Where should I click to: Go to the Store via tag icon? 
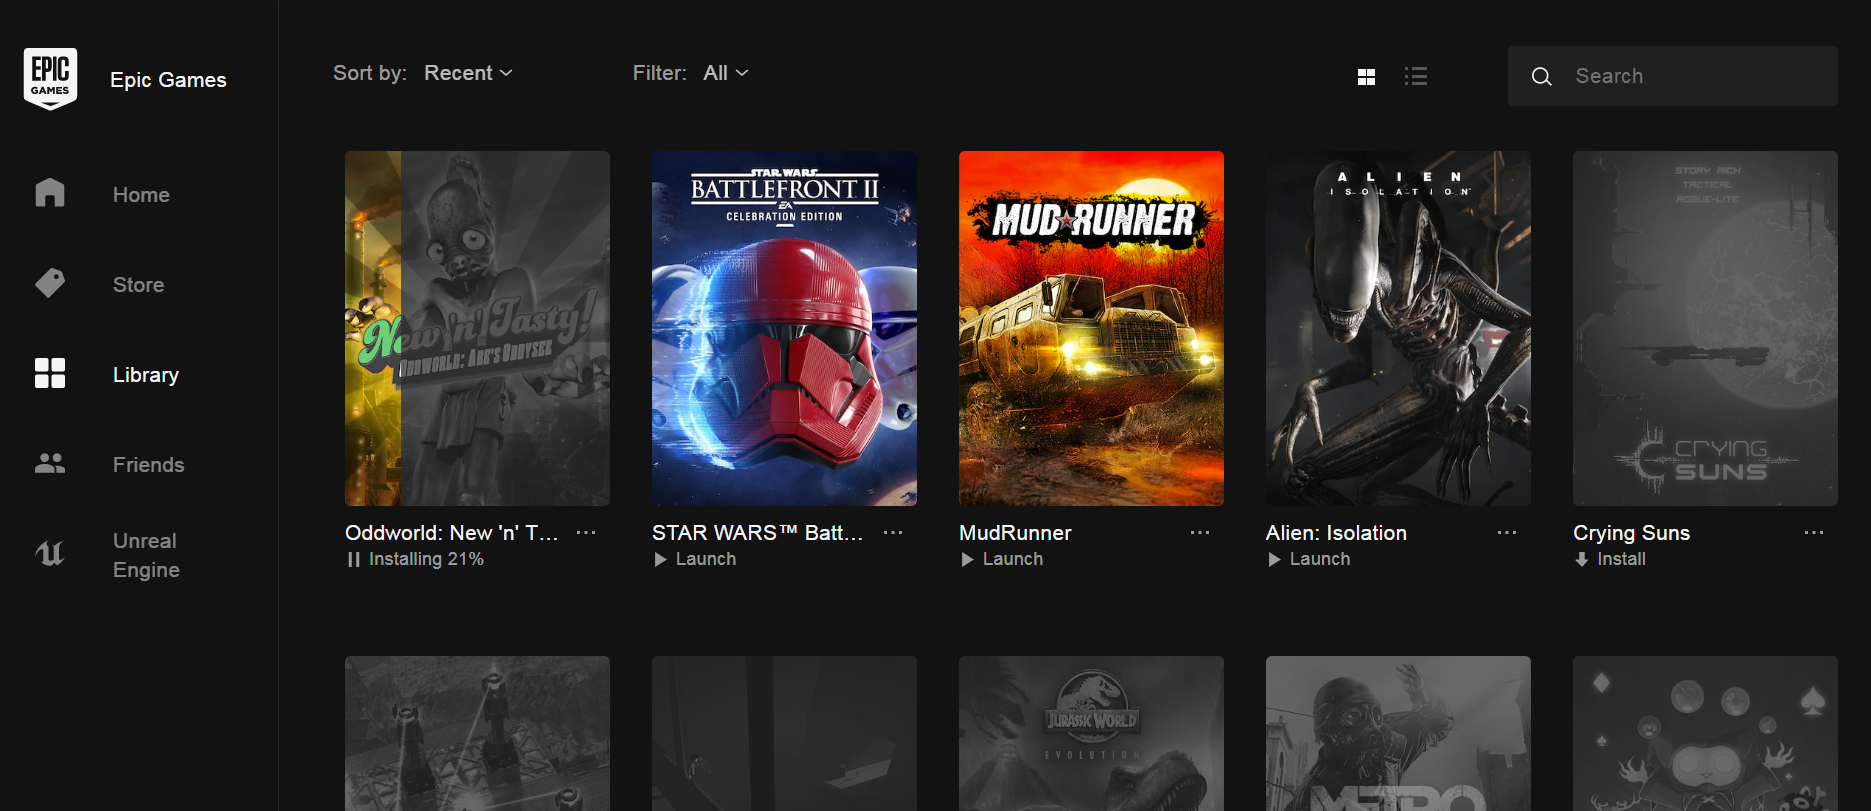50,284
